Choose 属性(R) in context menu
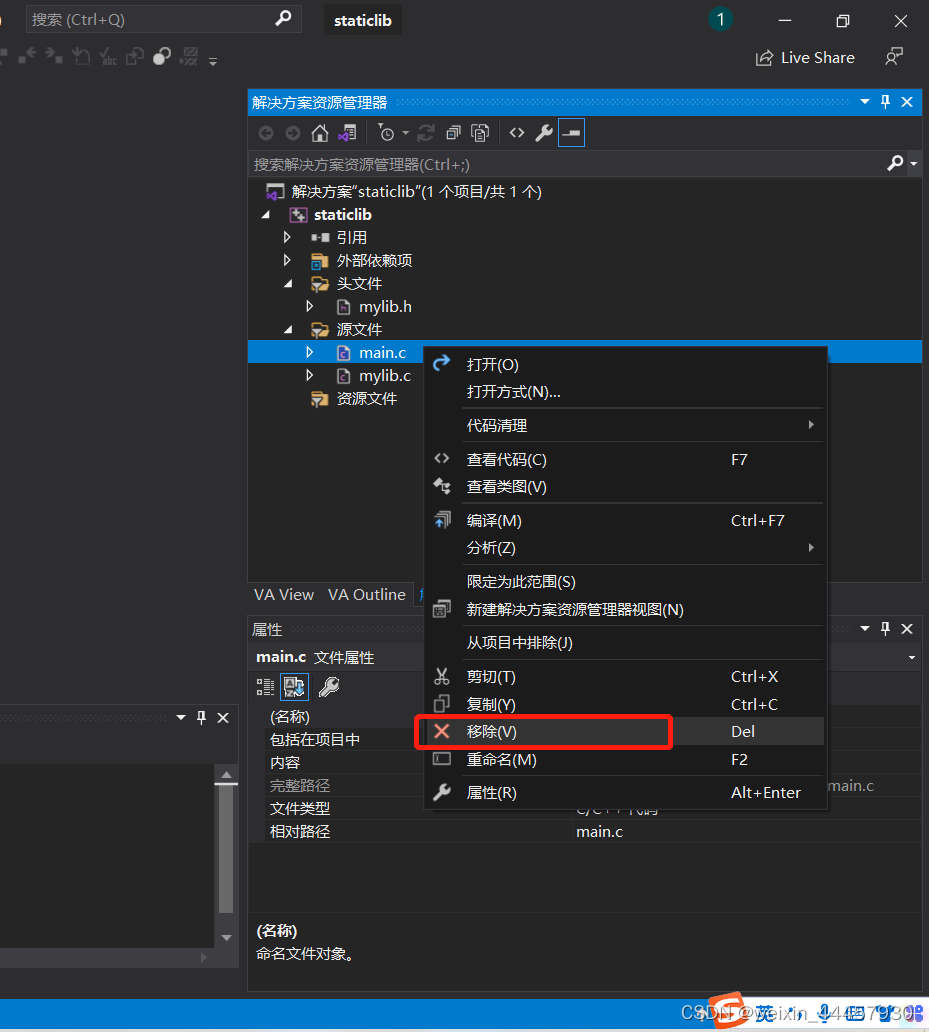Screen dimensions: 929x1032 [x=624, y=793]
